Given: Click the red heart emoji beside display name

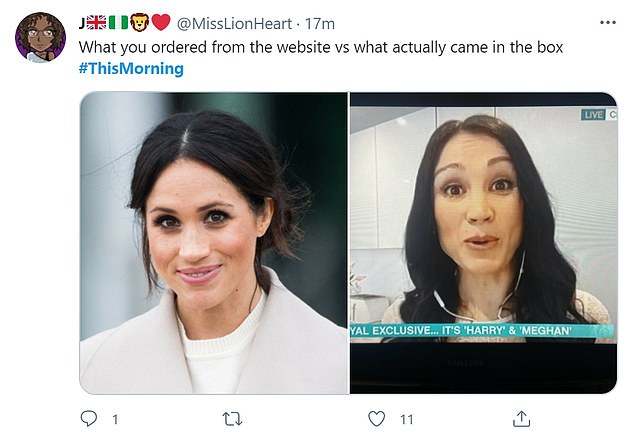Looking at the screenshot, I should tap(160, 23).
